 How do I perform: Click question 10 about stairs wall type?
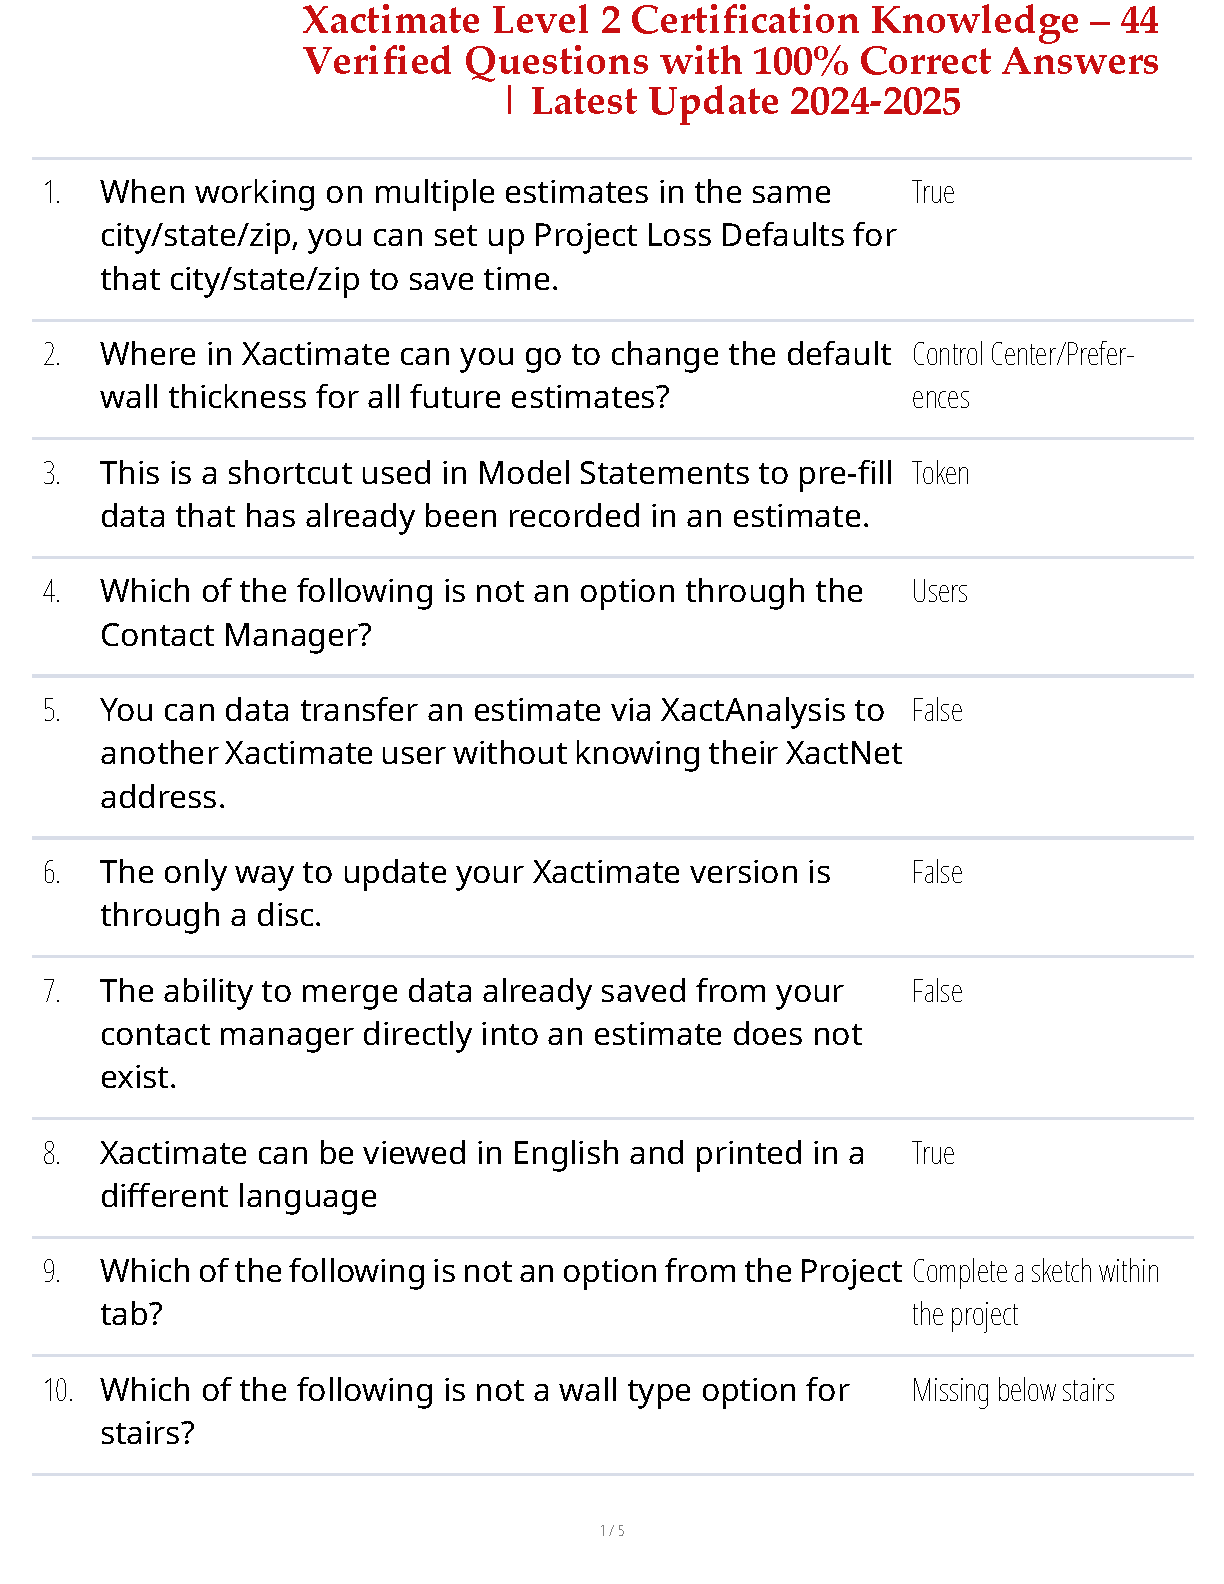point(475,1411)
